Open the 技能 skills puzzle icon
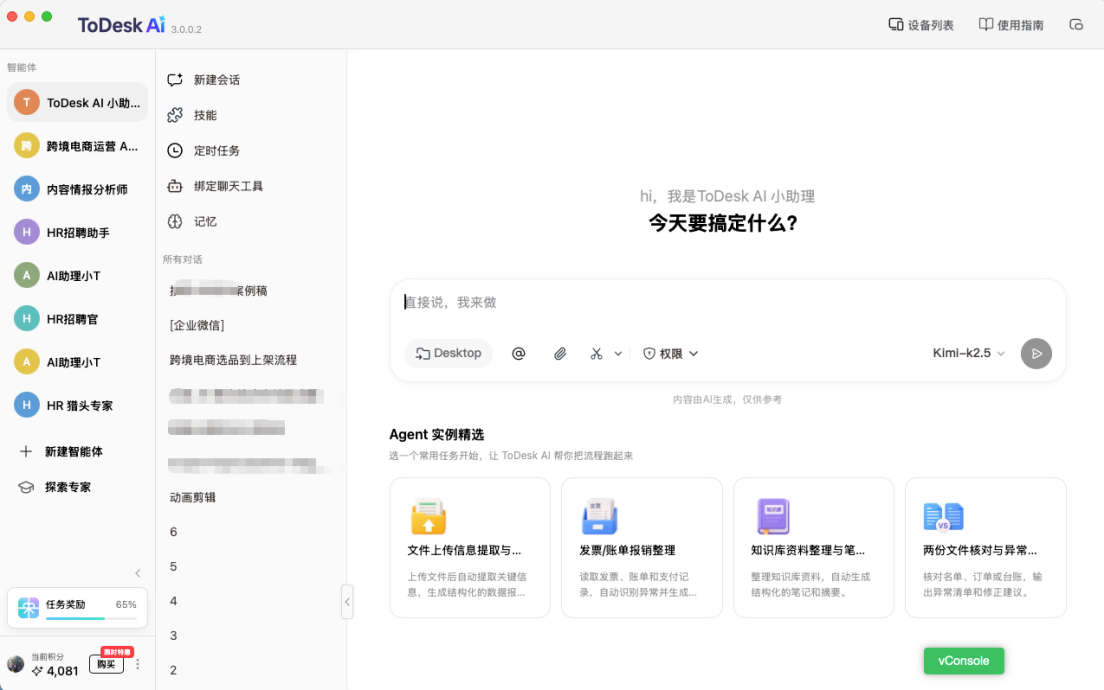1104x690 pixels. [x=175, y=115]
